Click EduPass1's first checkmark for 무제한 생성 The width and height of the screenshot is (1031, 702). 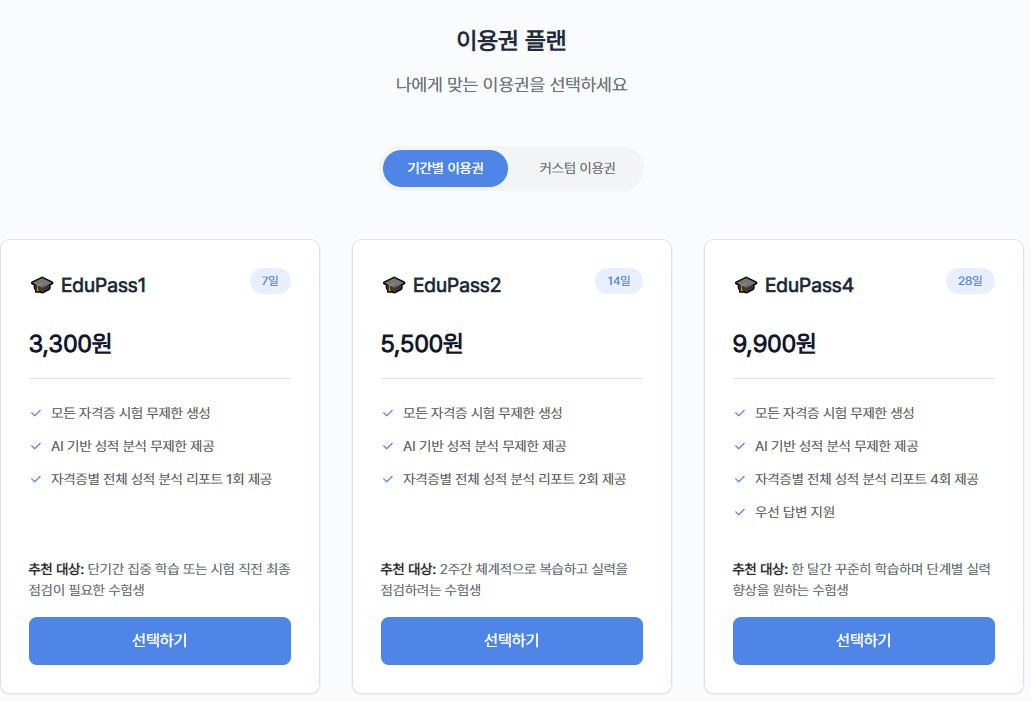click(x=36, y=413)
